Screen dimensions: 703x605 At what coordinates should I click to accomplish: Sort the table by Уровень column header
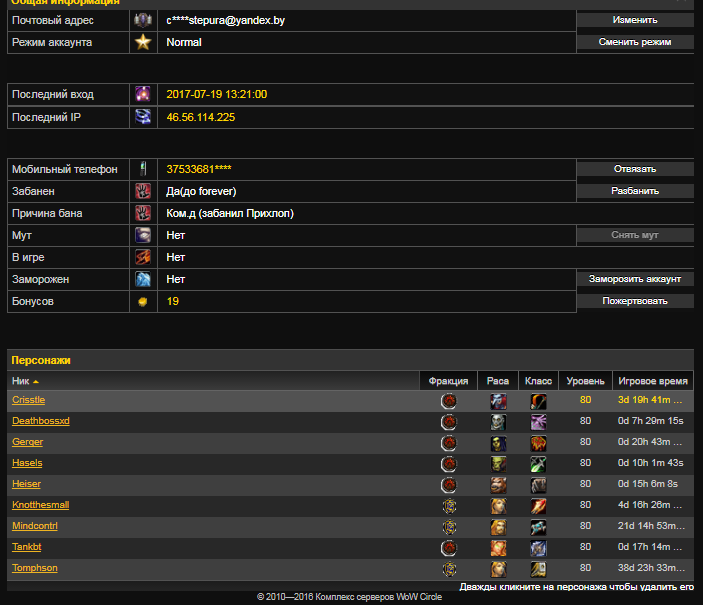(585, 380)
